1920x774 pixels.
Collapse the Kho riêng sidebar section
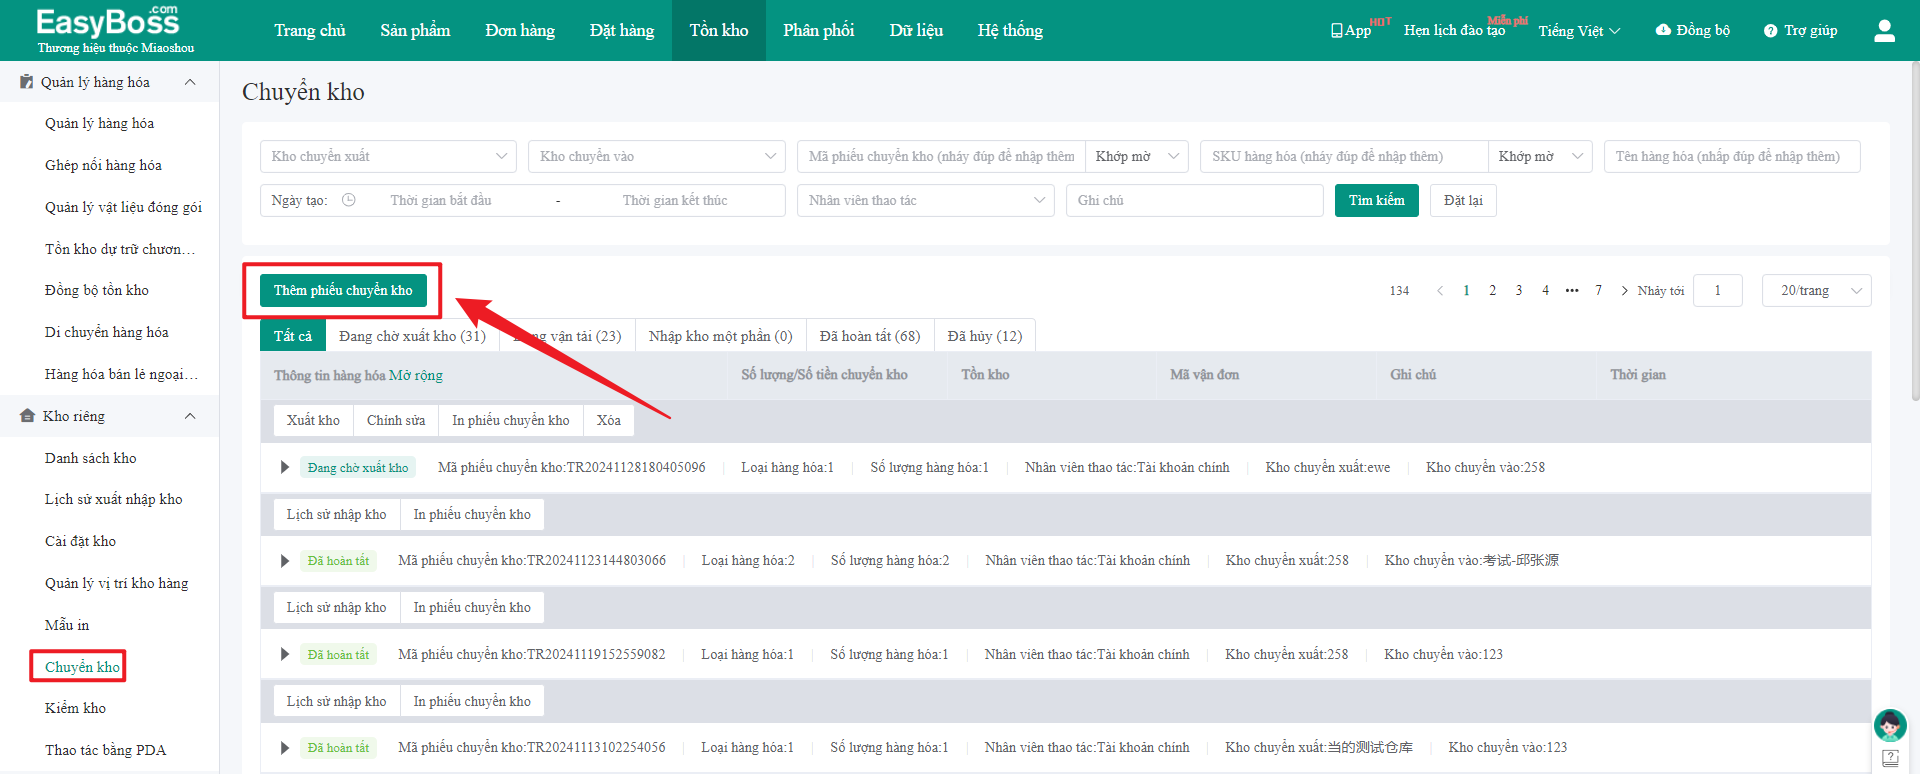pos(190,416)
